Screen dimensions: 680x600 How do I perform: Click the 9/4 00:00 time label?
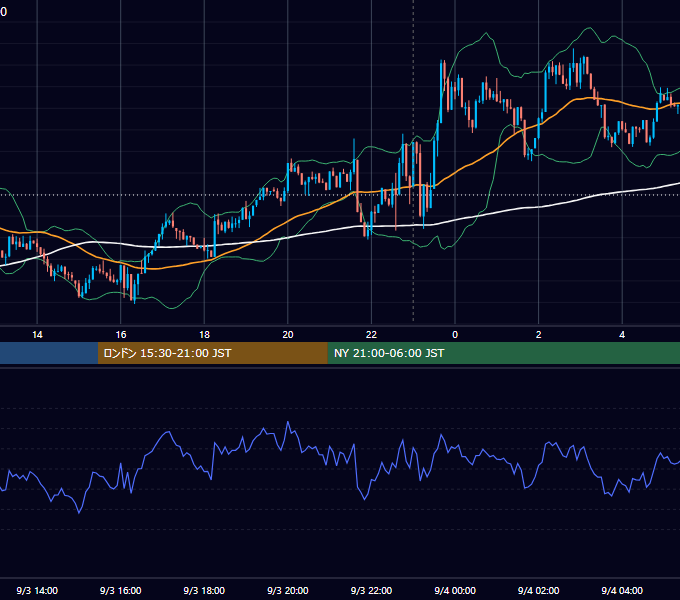click(455, 590)
